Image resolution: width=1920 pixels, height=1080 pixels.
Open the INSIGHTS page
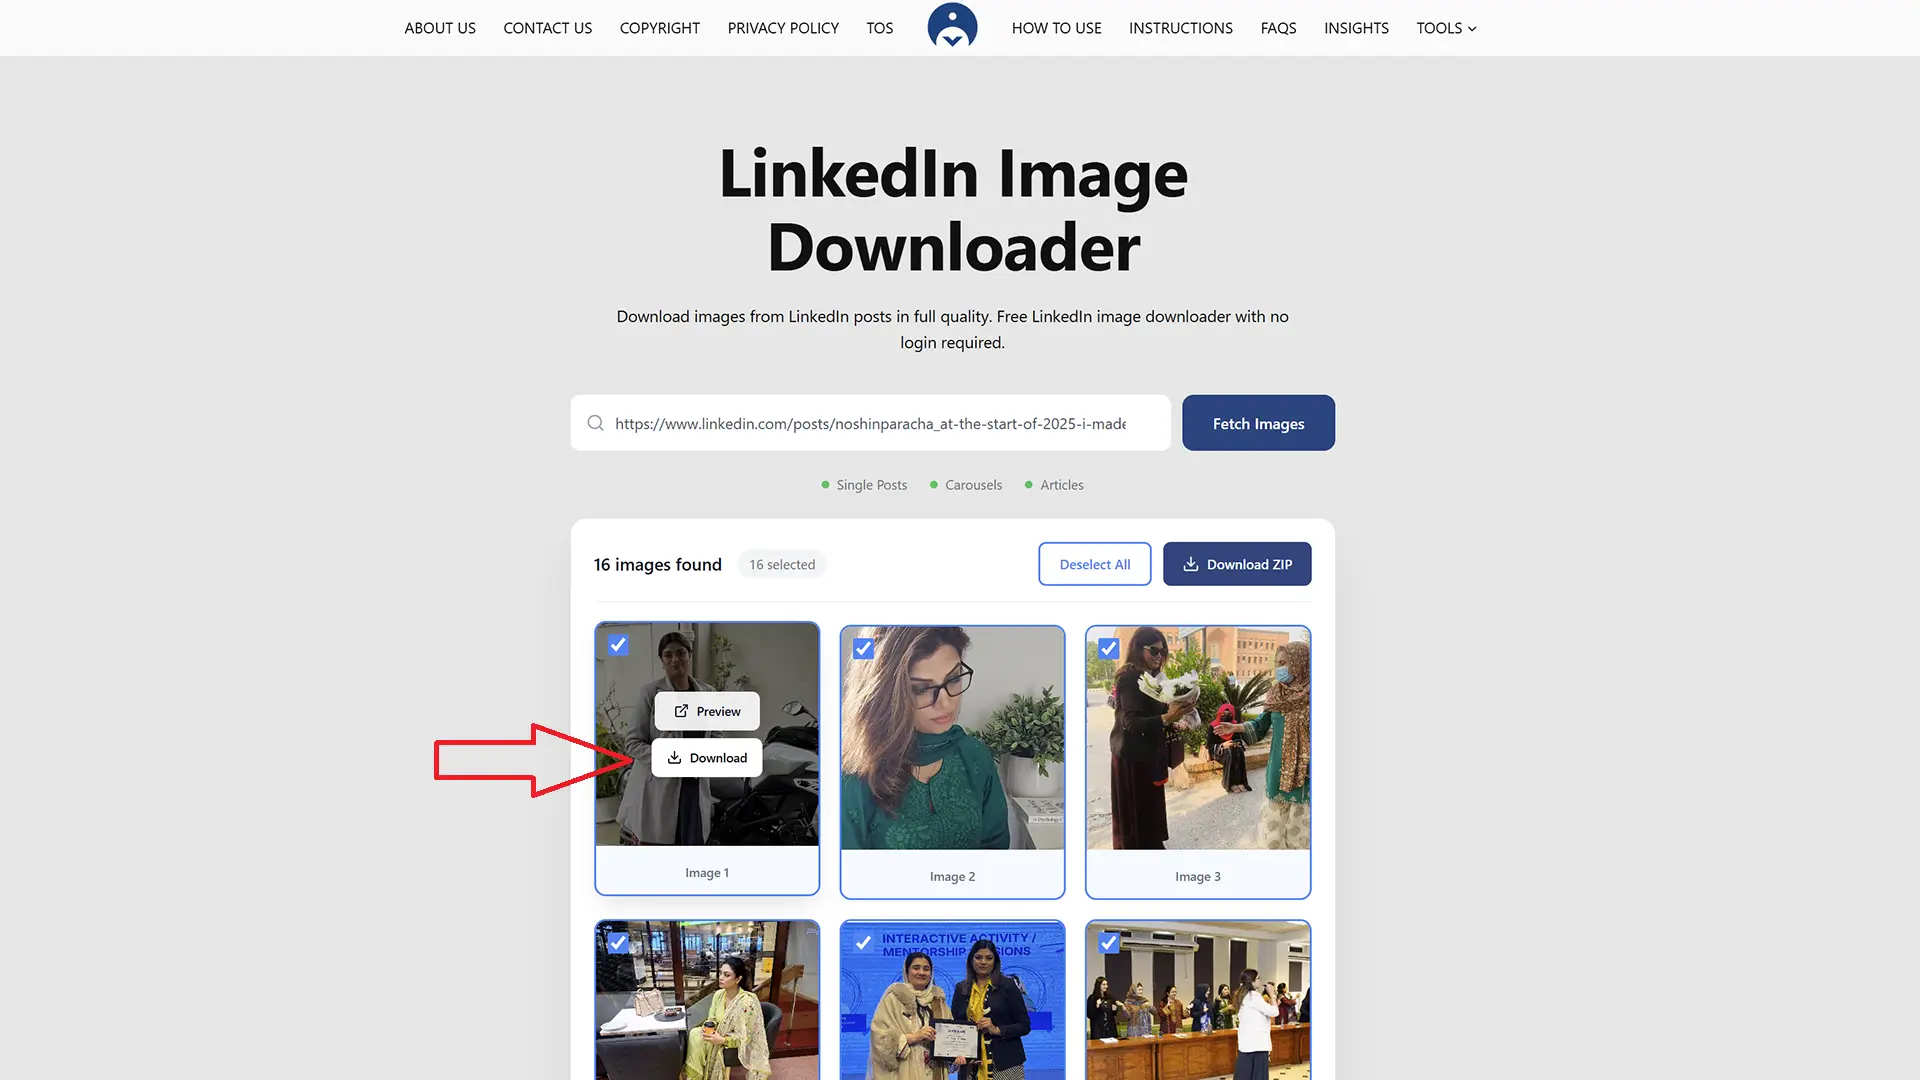(x=1357, y=28)
